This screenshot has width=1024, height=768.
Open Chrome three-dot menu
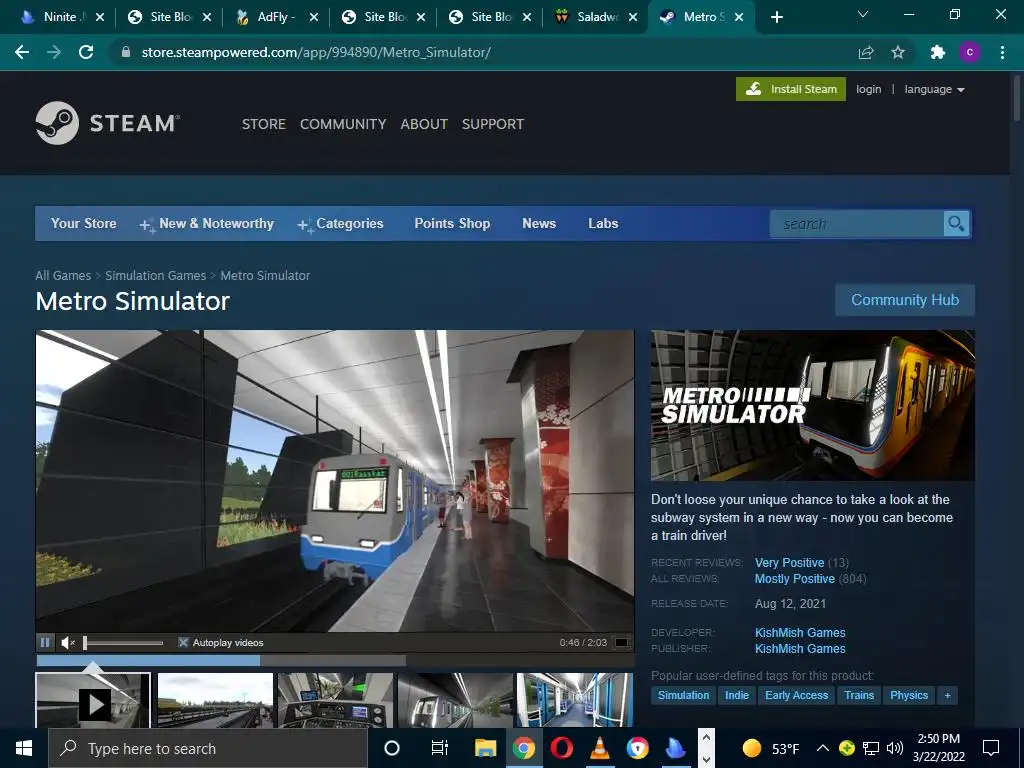1002,52
